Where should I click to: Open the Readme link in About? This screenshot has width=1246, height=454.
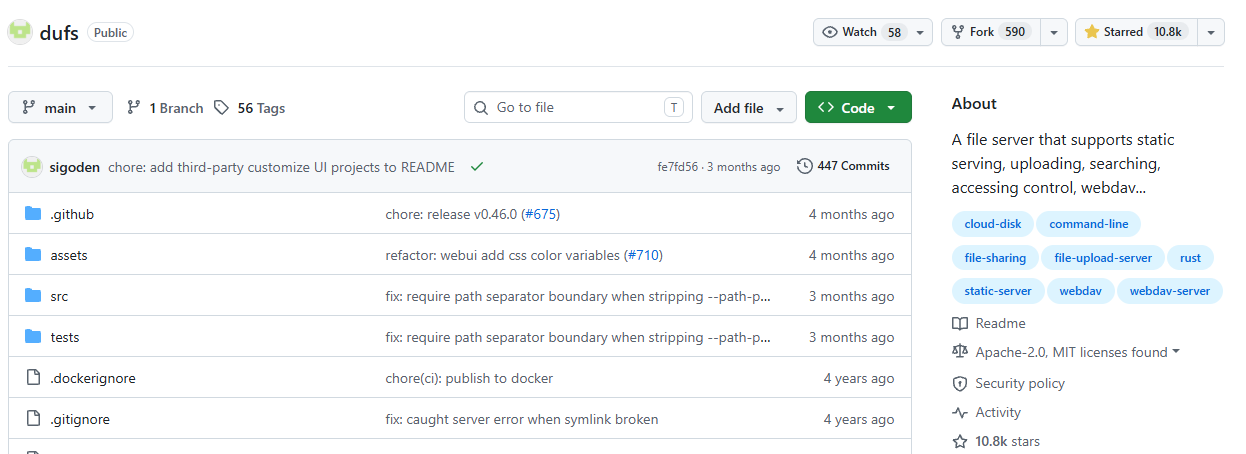pyautogui.click(x=1000, y=323)
